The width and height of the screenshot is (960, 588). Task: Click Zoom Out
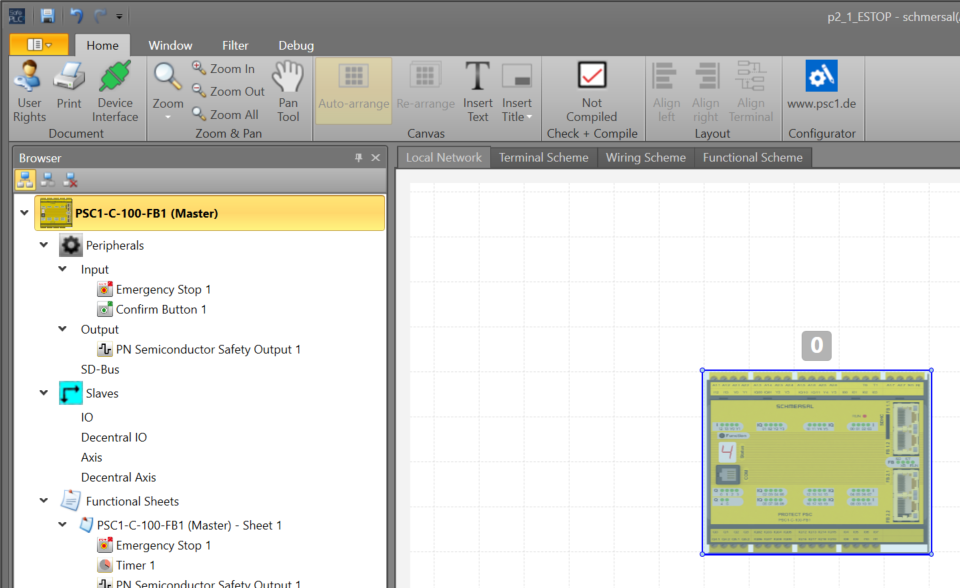pyautogui.click(x=228, y=91)
